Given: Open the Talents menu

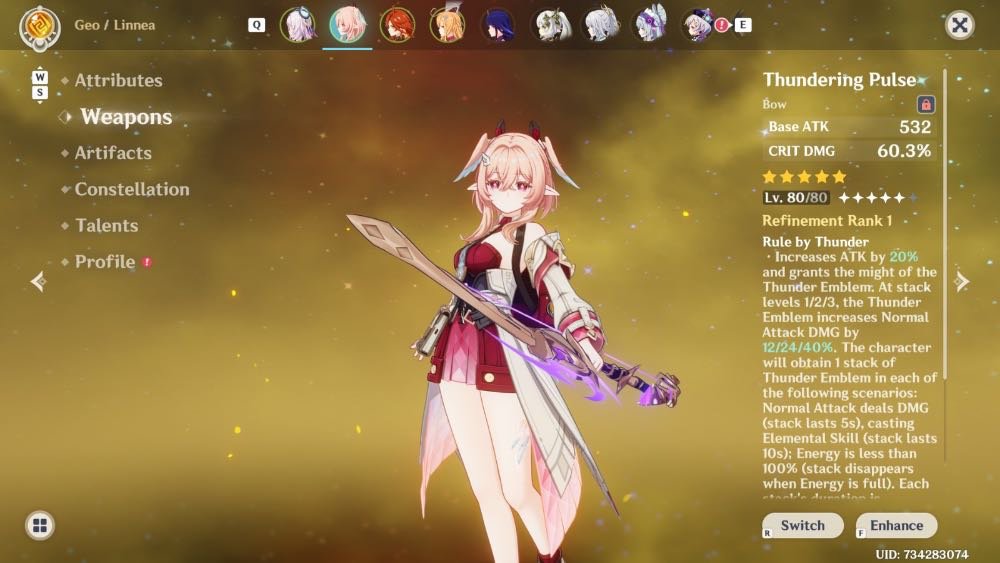Looking at the screenshot, I should [107, 226].
